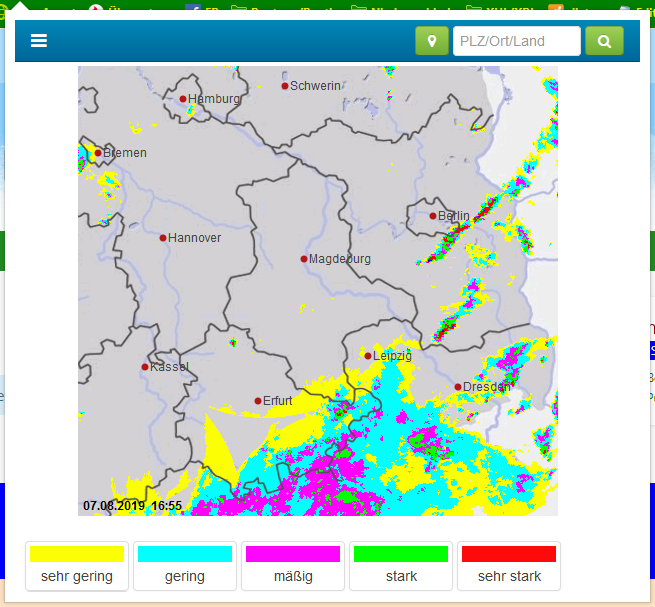This screenshot has width=655, height=607.
Task: Click the green location pin button
Action: [x=432, y=41]
